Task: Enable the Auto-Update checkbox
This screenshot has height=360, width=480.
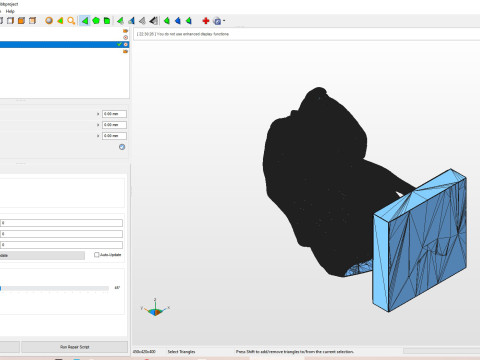Action: [97, 255]
